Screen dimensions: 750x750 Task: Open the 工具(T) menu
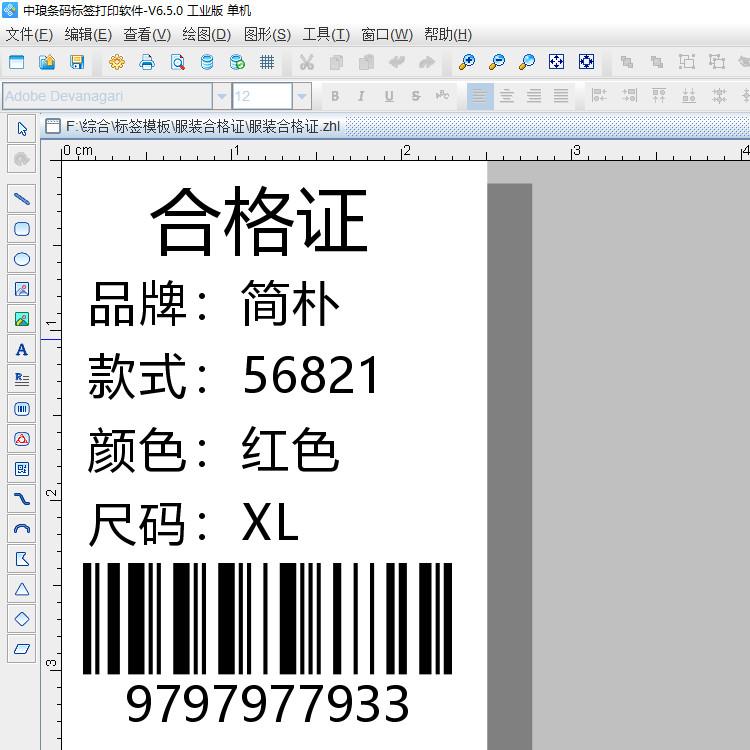pos(326,34)
